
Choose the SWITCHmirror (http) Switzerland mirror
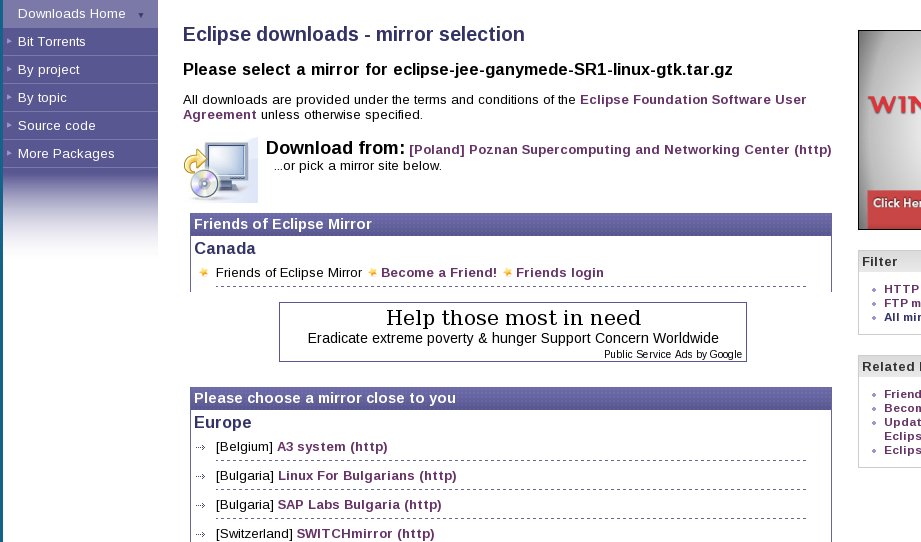365,534
